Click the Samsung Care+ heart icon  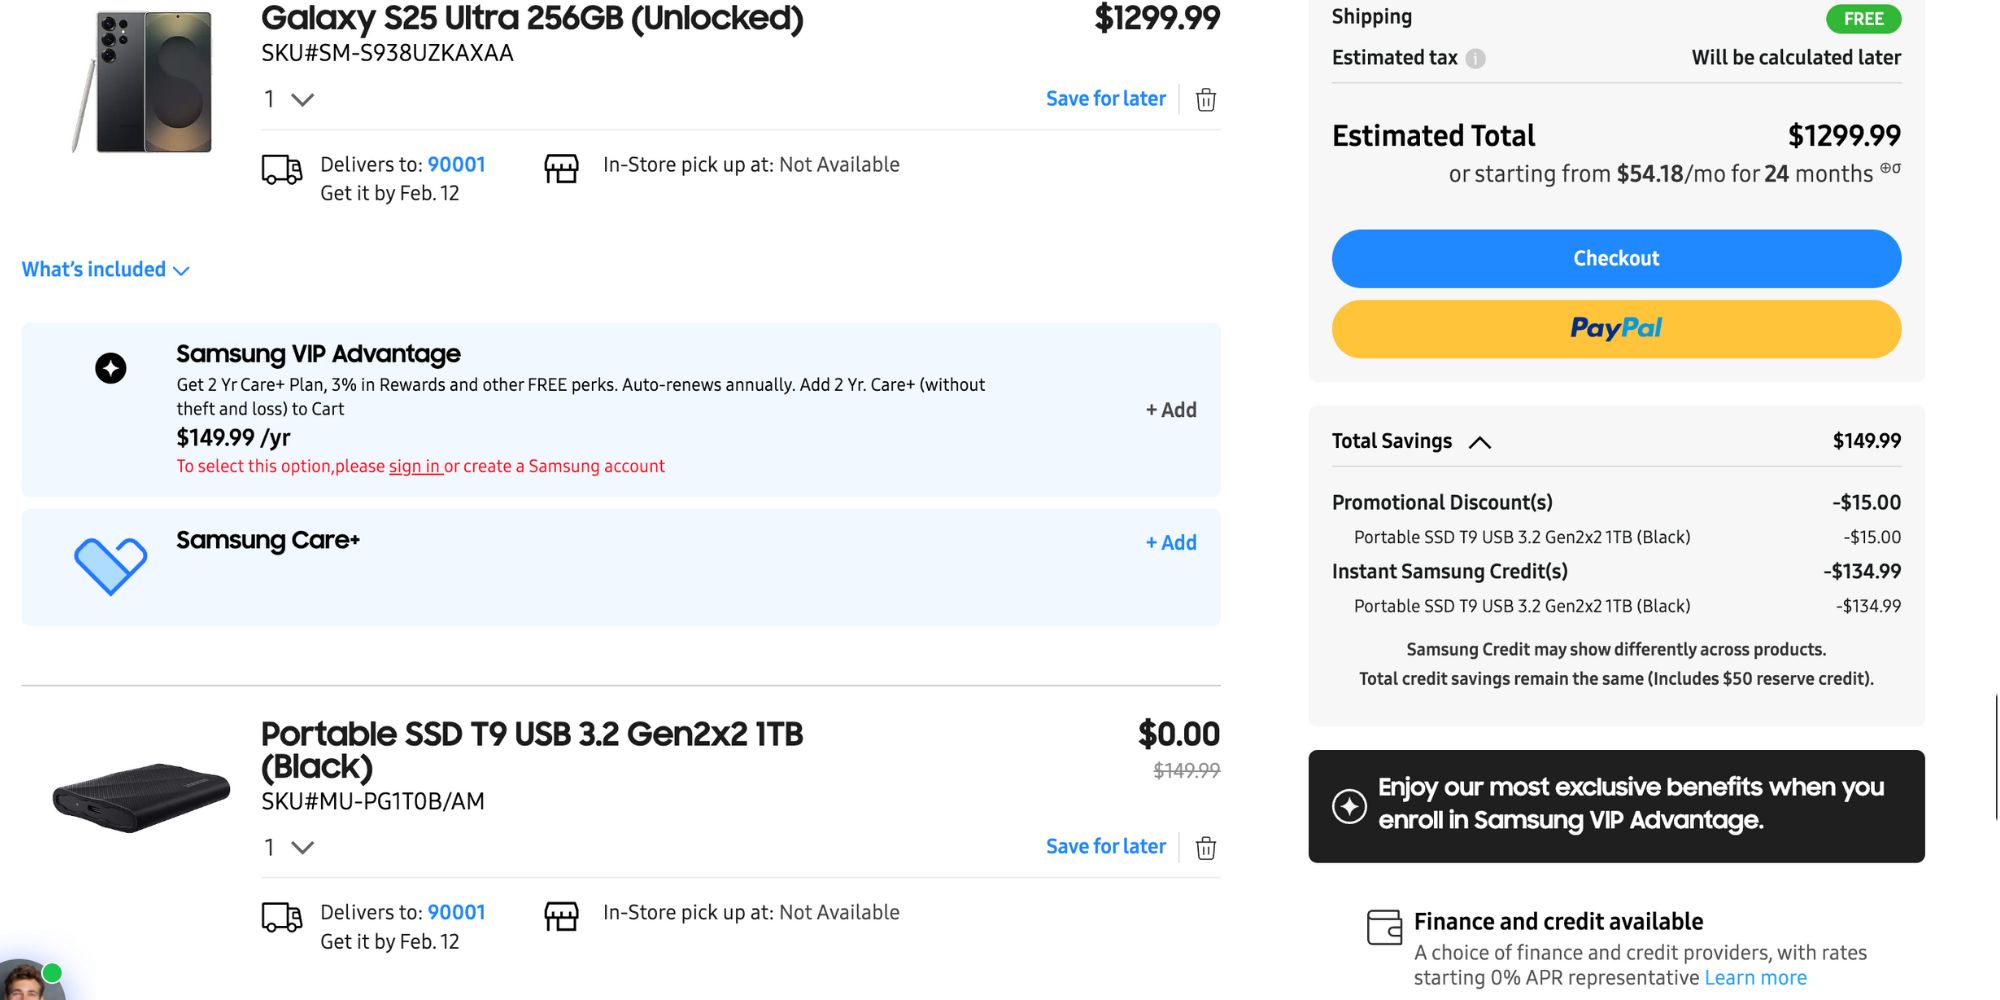tap(110, 565)
